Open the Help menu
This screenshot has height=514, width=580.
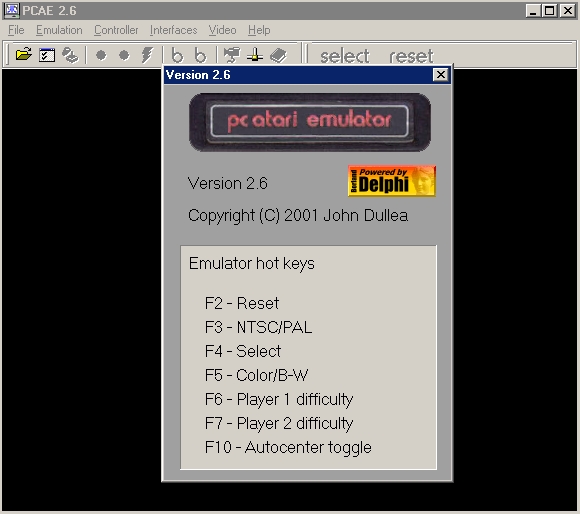(259, 30)
